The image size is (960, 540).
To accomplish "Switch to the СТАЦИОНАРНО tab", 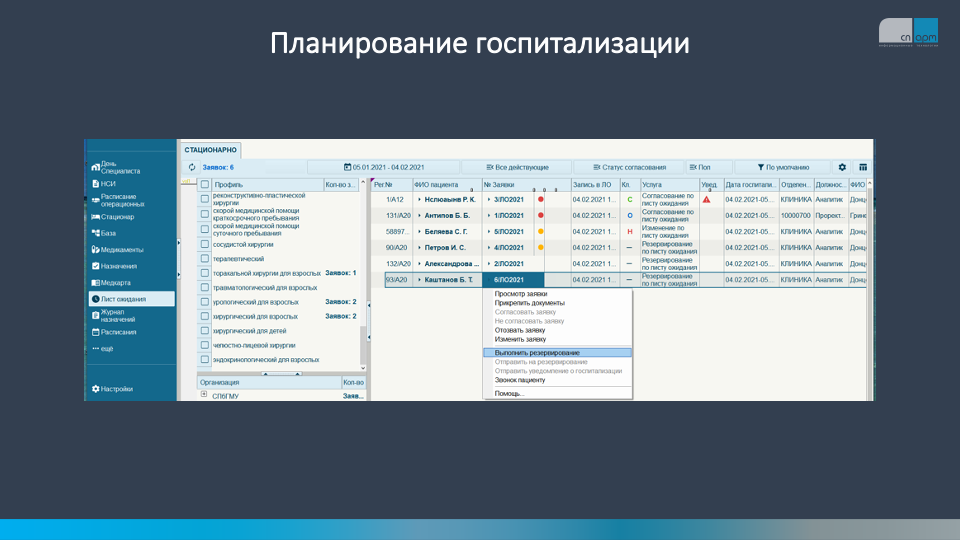I will tap(211, 150).
